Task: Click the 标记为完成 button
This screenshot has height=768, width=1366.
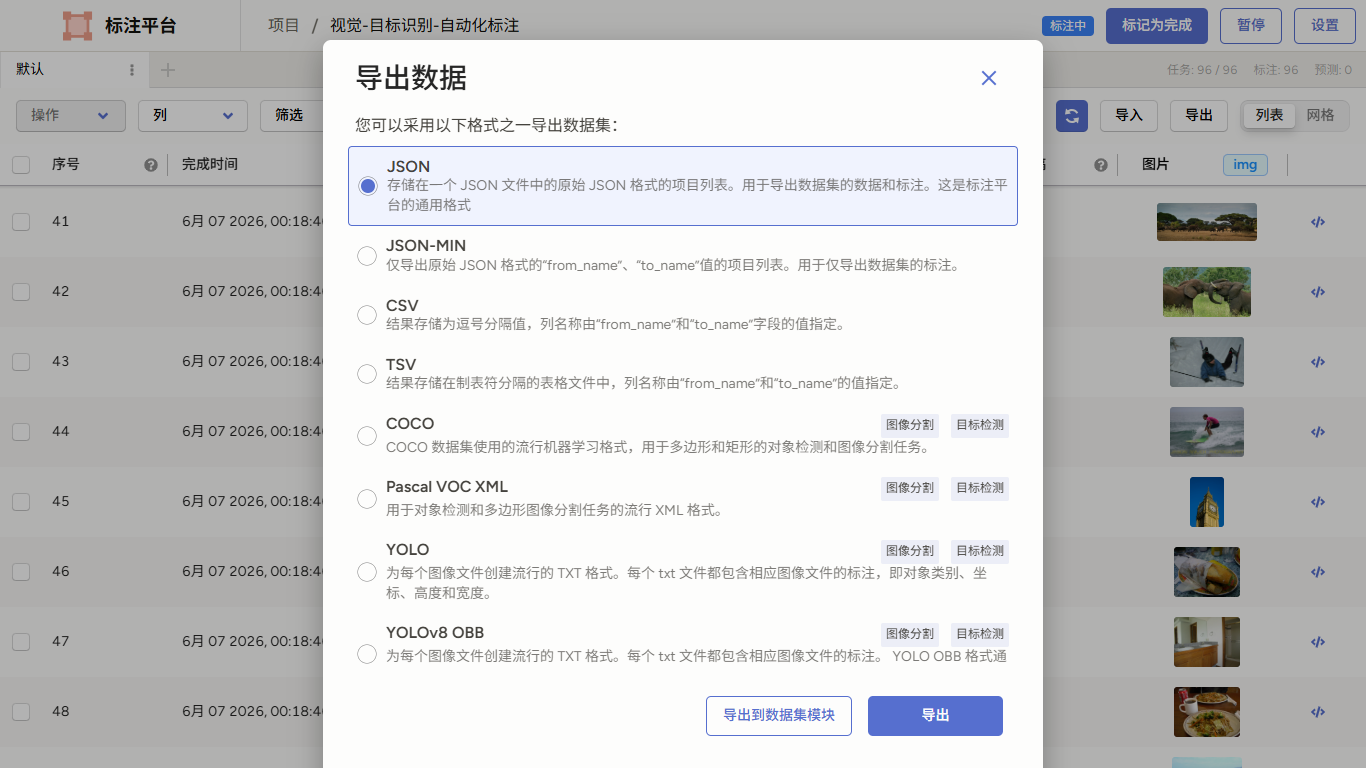Action: pos(1157,25)
